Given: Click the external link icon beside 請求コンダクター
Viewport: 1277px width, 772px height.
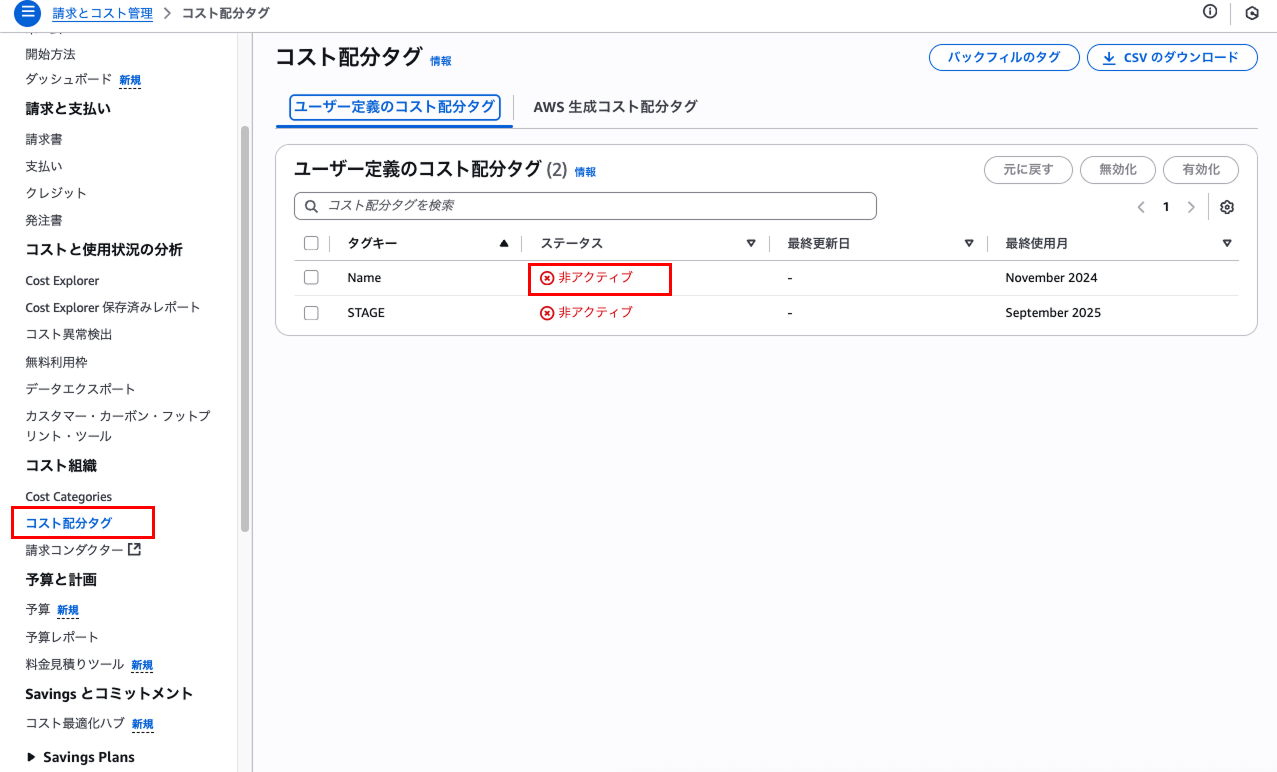Looking at the screenshot, I should (134, 549).
